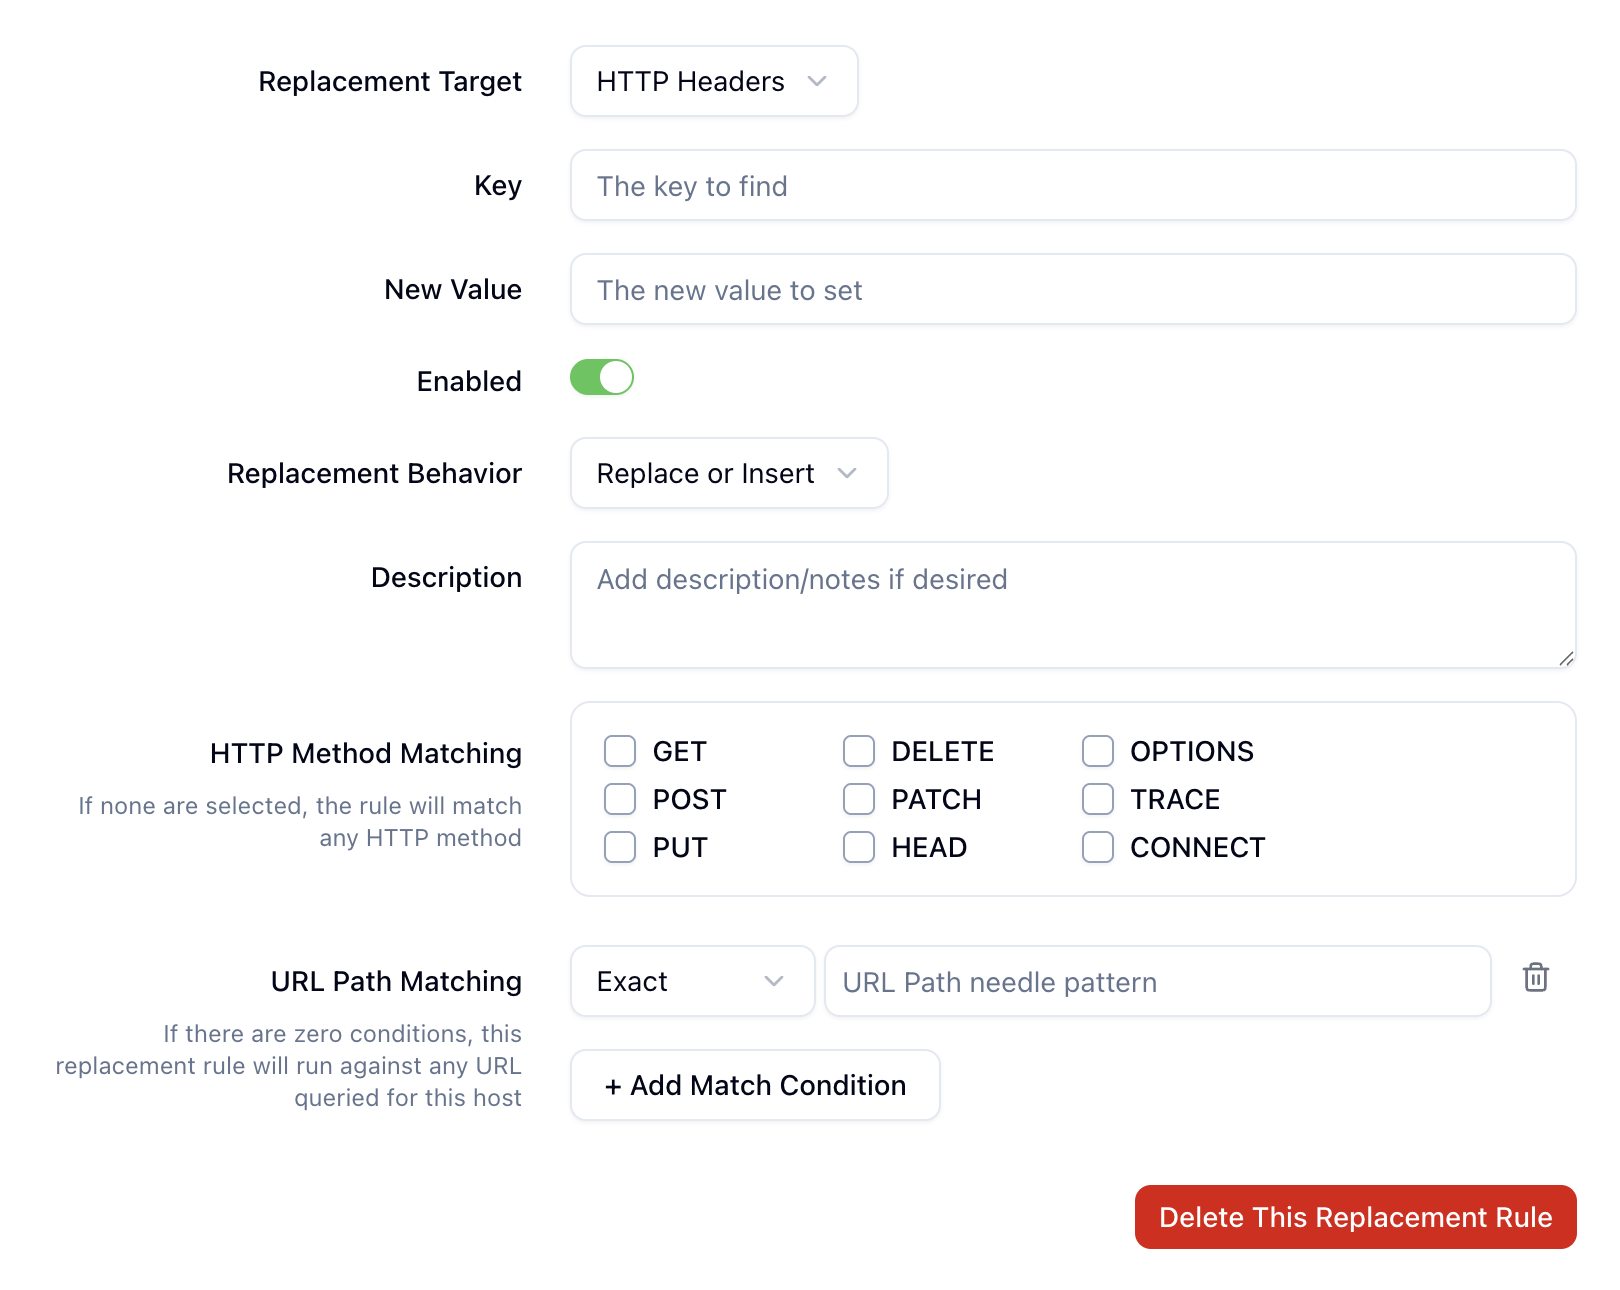The image size is (1620, 1290).
Task: Toggle the Enabled switch off
Action: (602, 378)
